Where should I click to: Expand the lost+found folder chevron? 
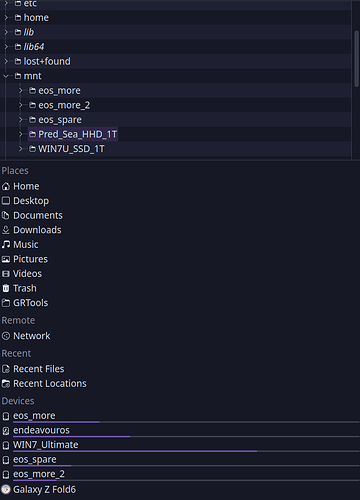(6, 61)
